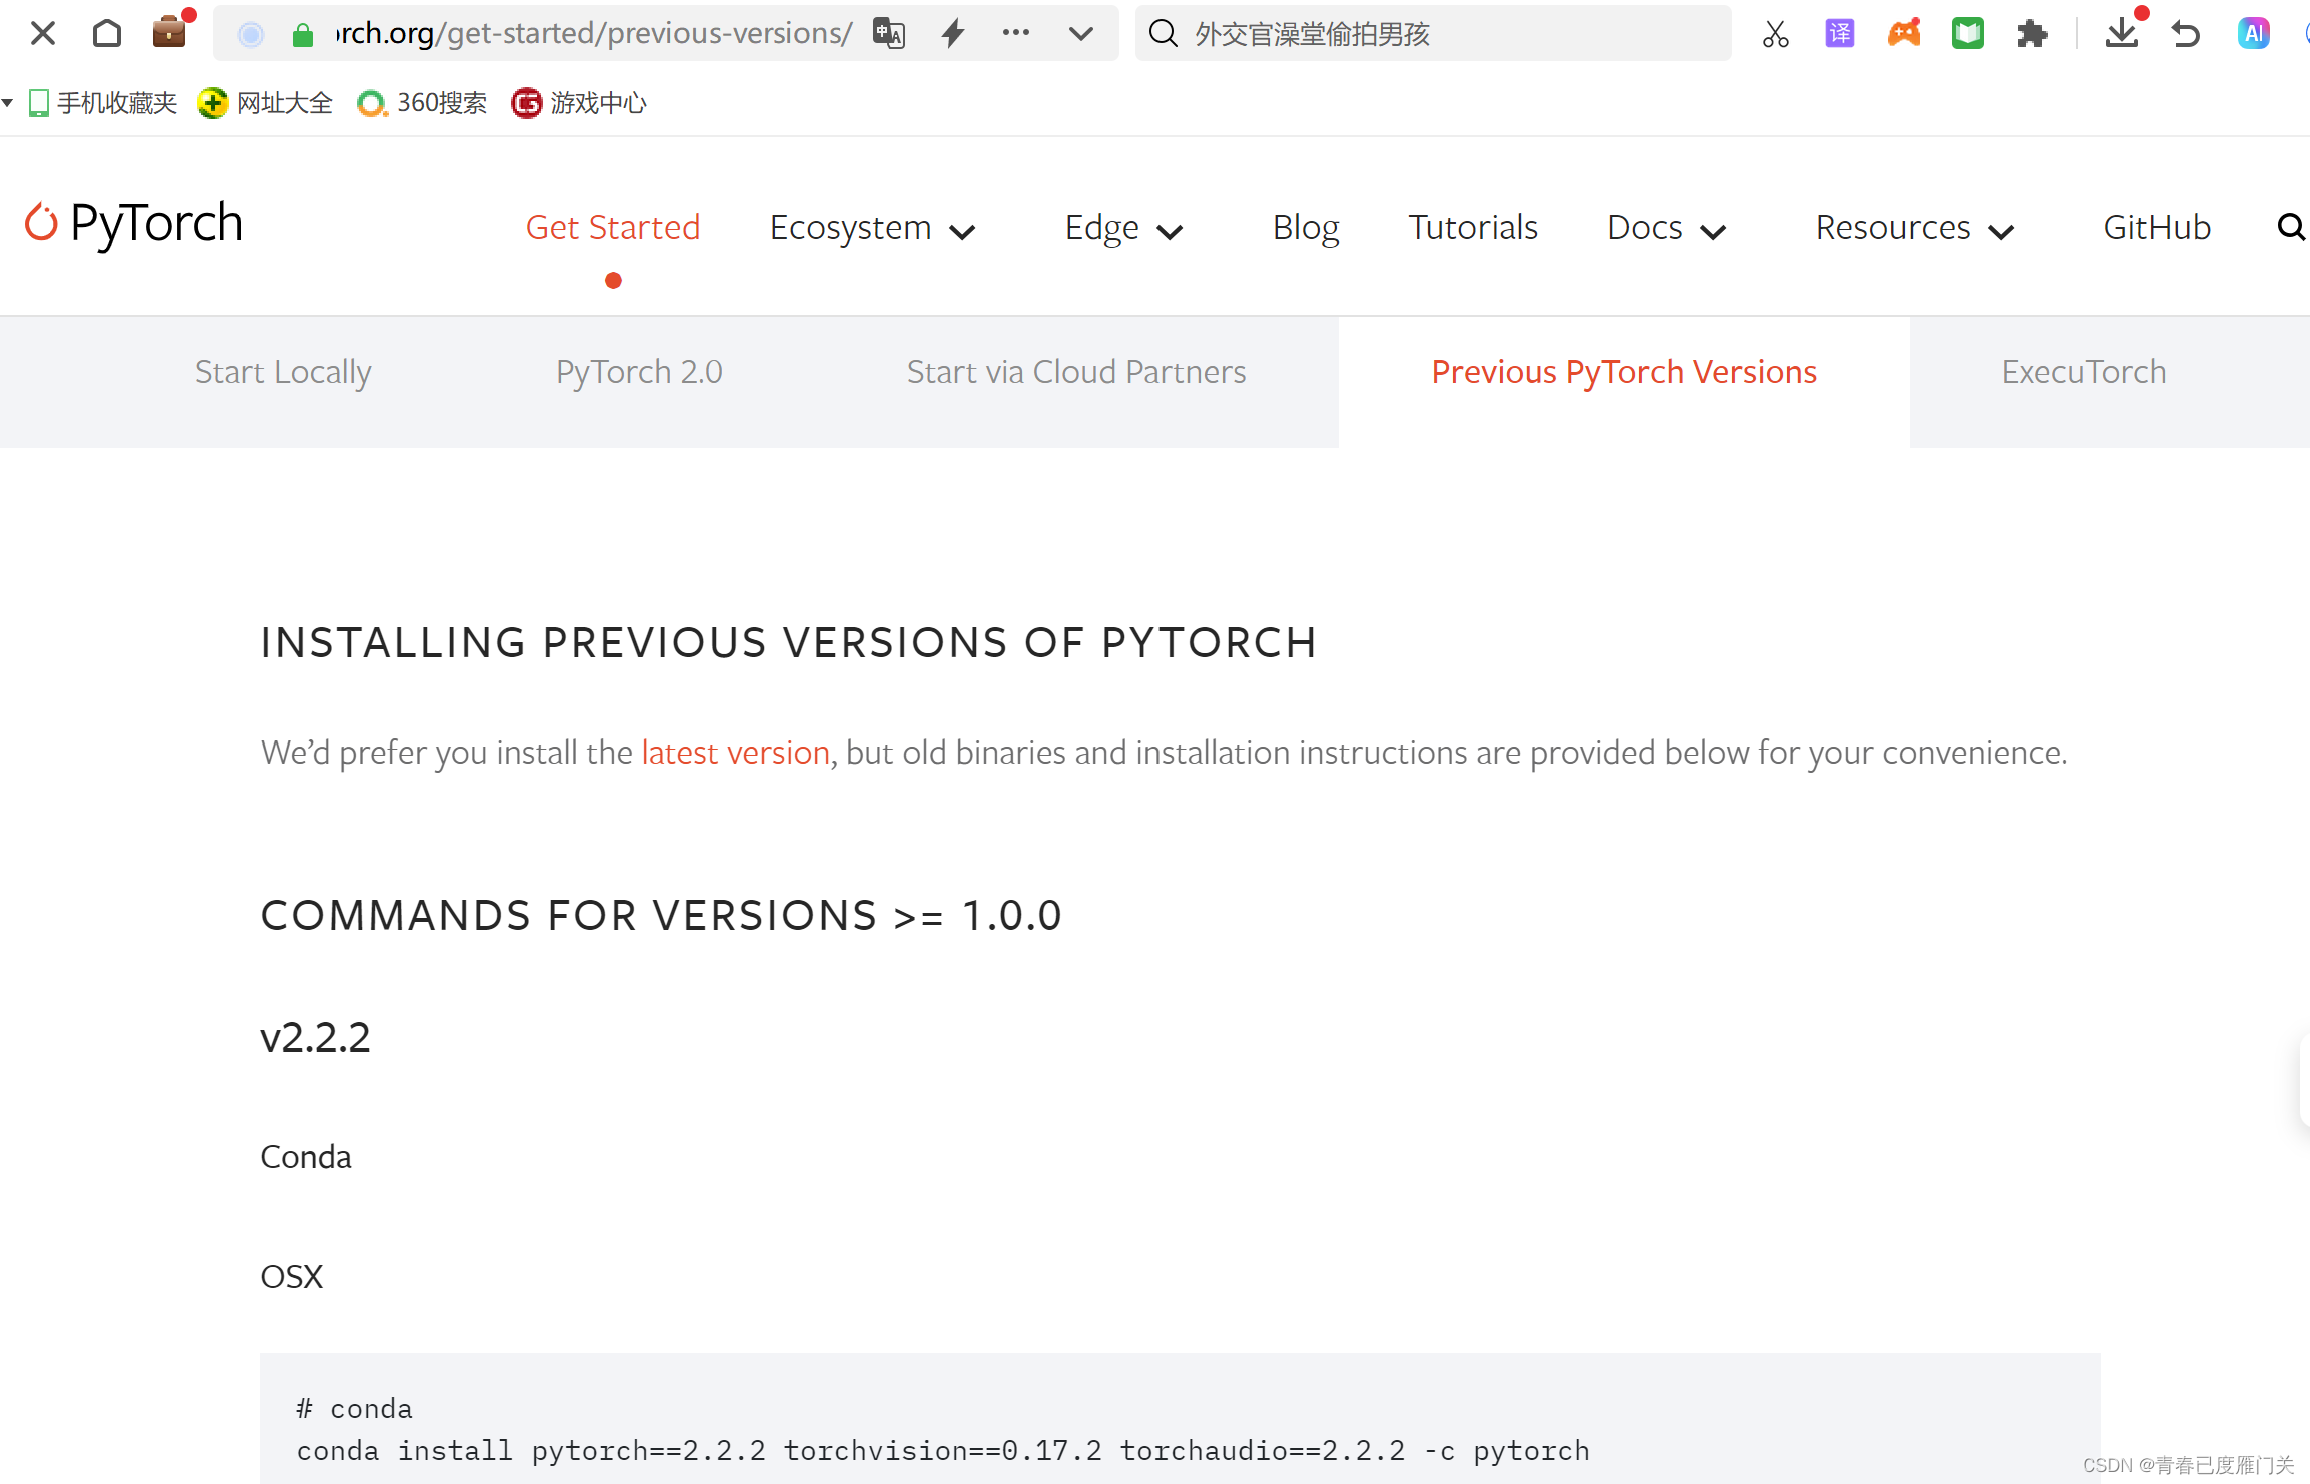Open the browser extensions puzzle icon

[2031, 34]
